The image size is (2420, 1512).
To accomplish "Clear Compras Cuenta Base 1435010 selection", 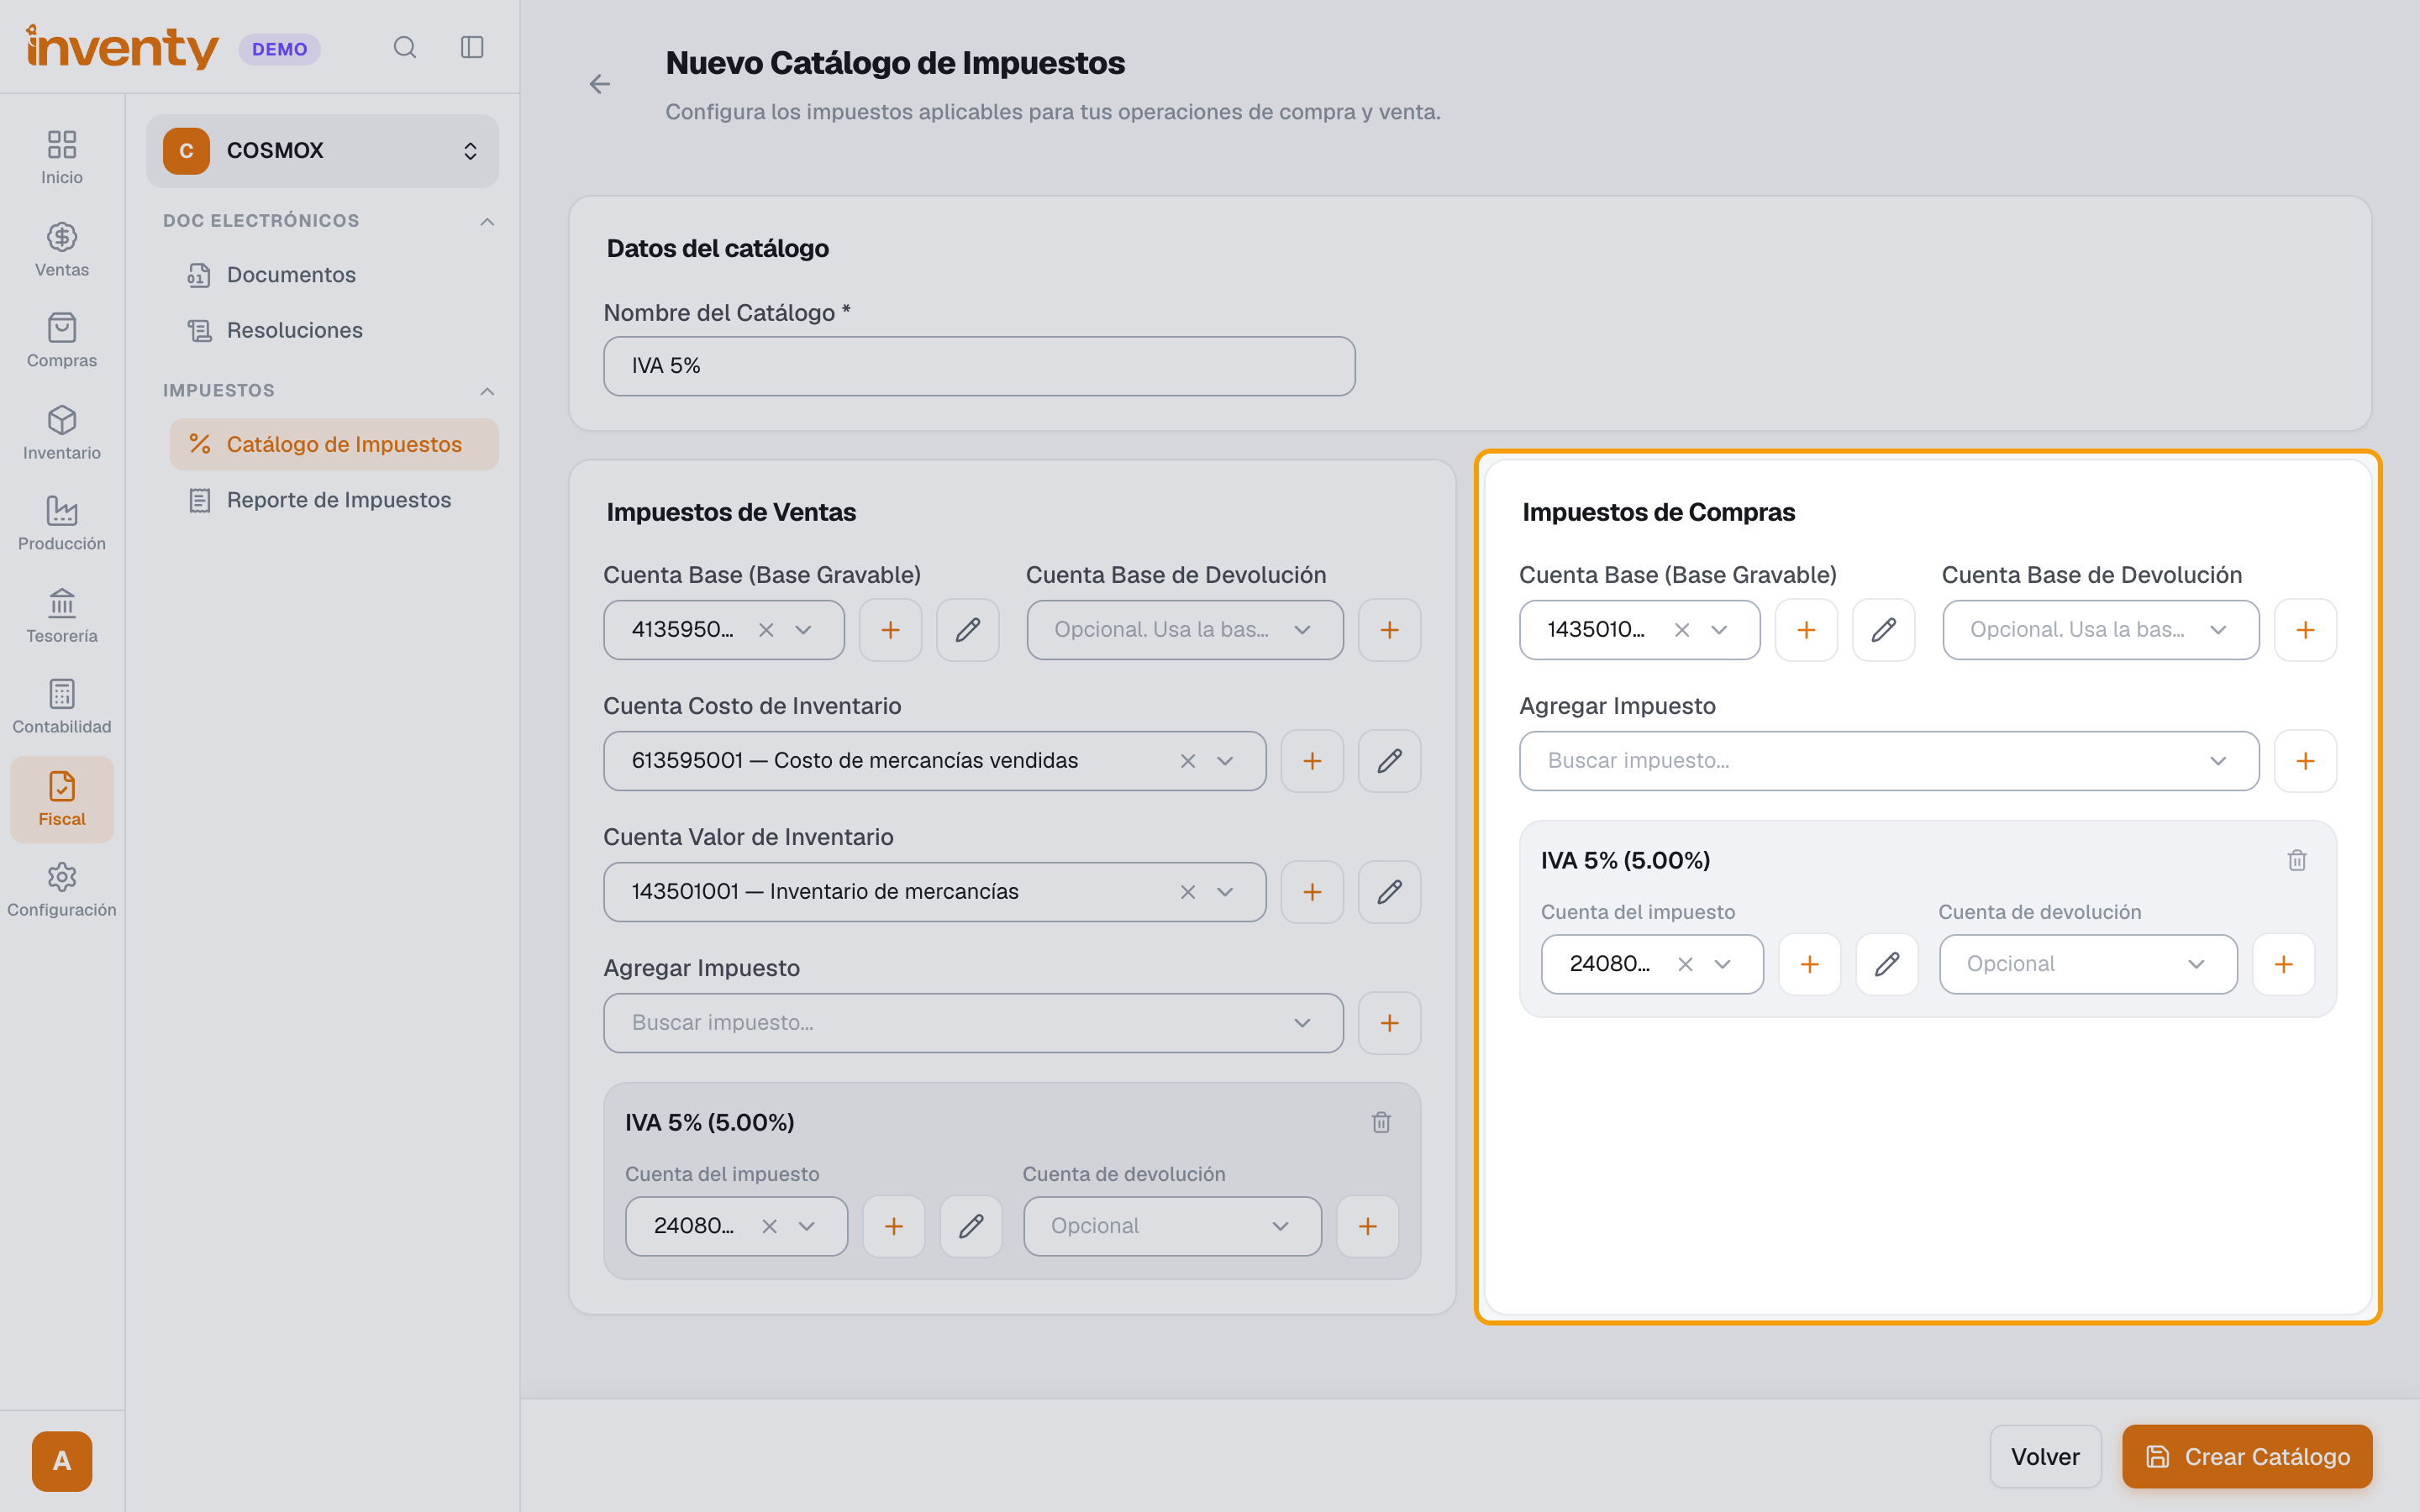I will click(x=1682, y=630).
